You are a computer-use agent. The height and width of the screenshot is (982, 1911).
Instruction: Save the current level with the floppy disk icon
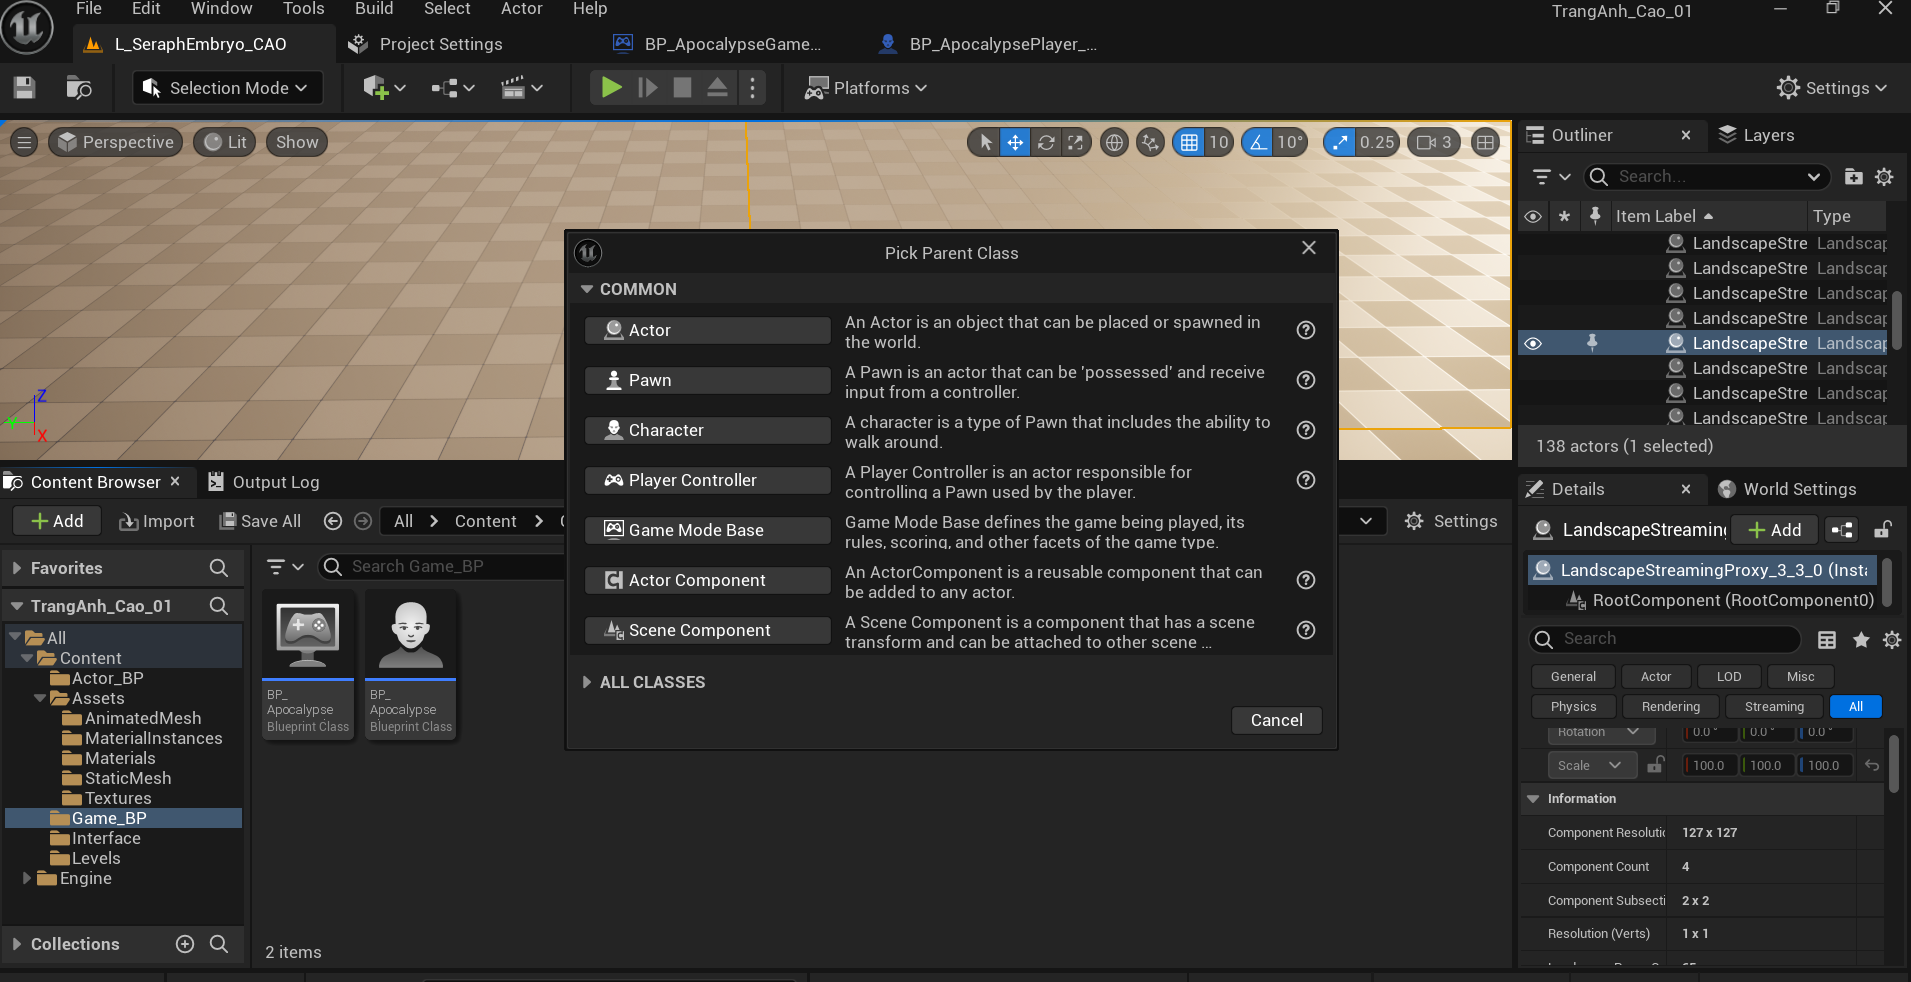[x=25, y=88]
